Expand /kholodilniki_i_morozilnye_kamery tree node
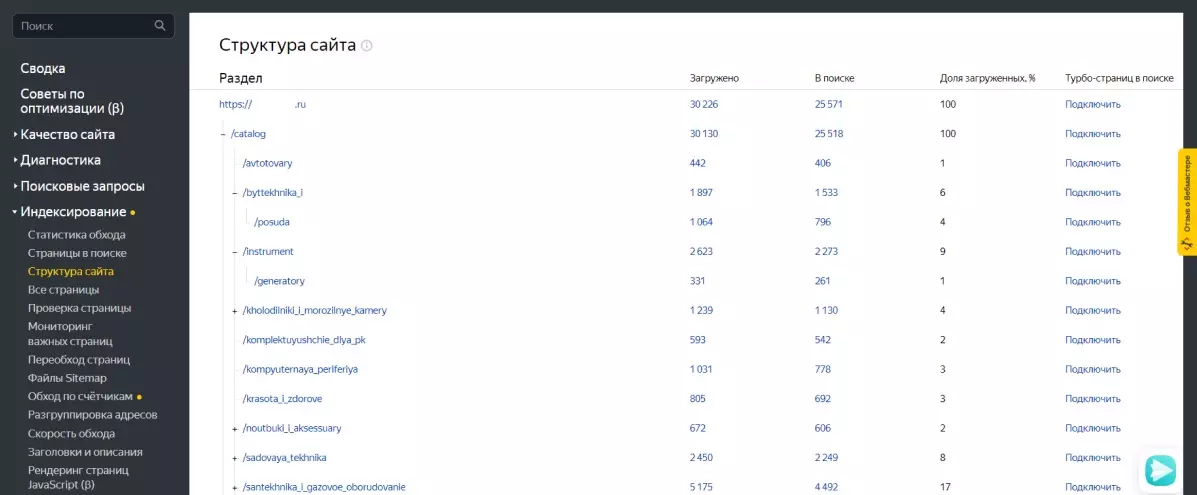This screenshot has width=1197, height=495. [234, 311]
